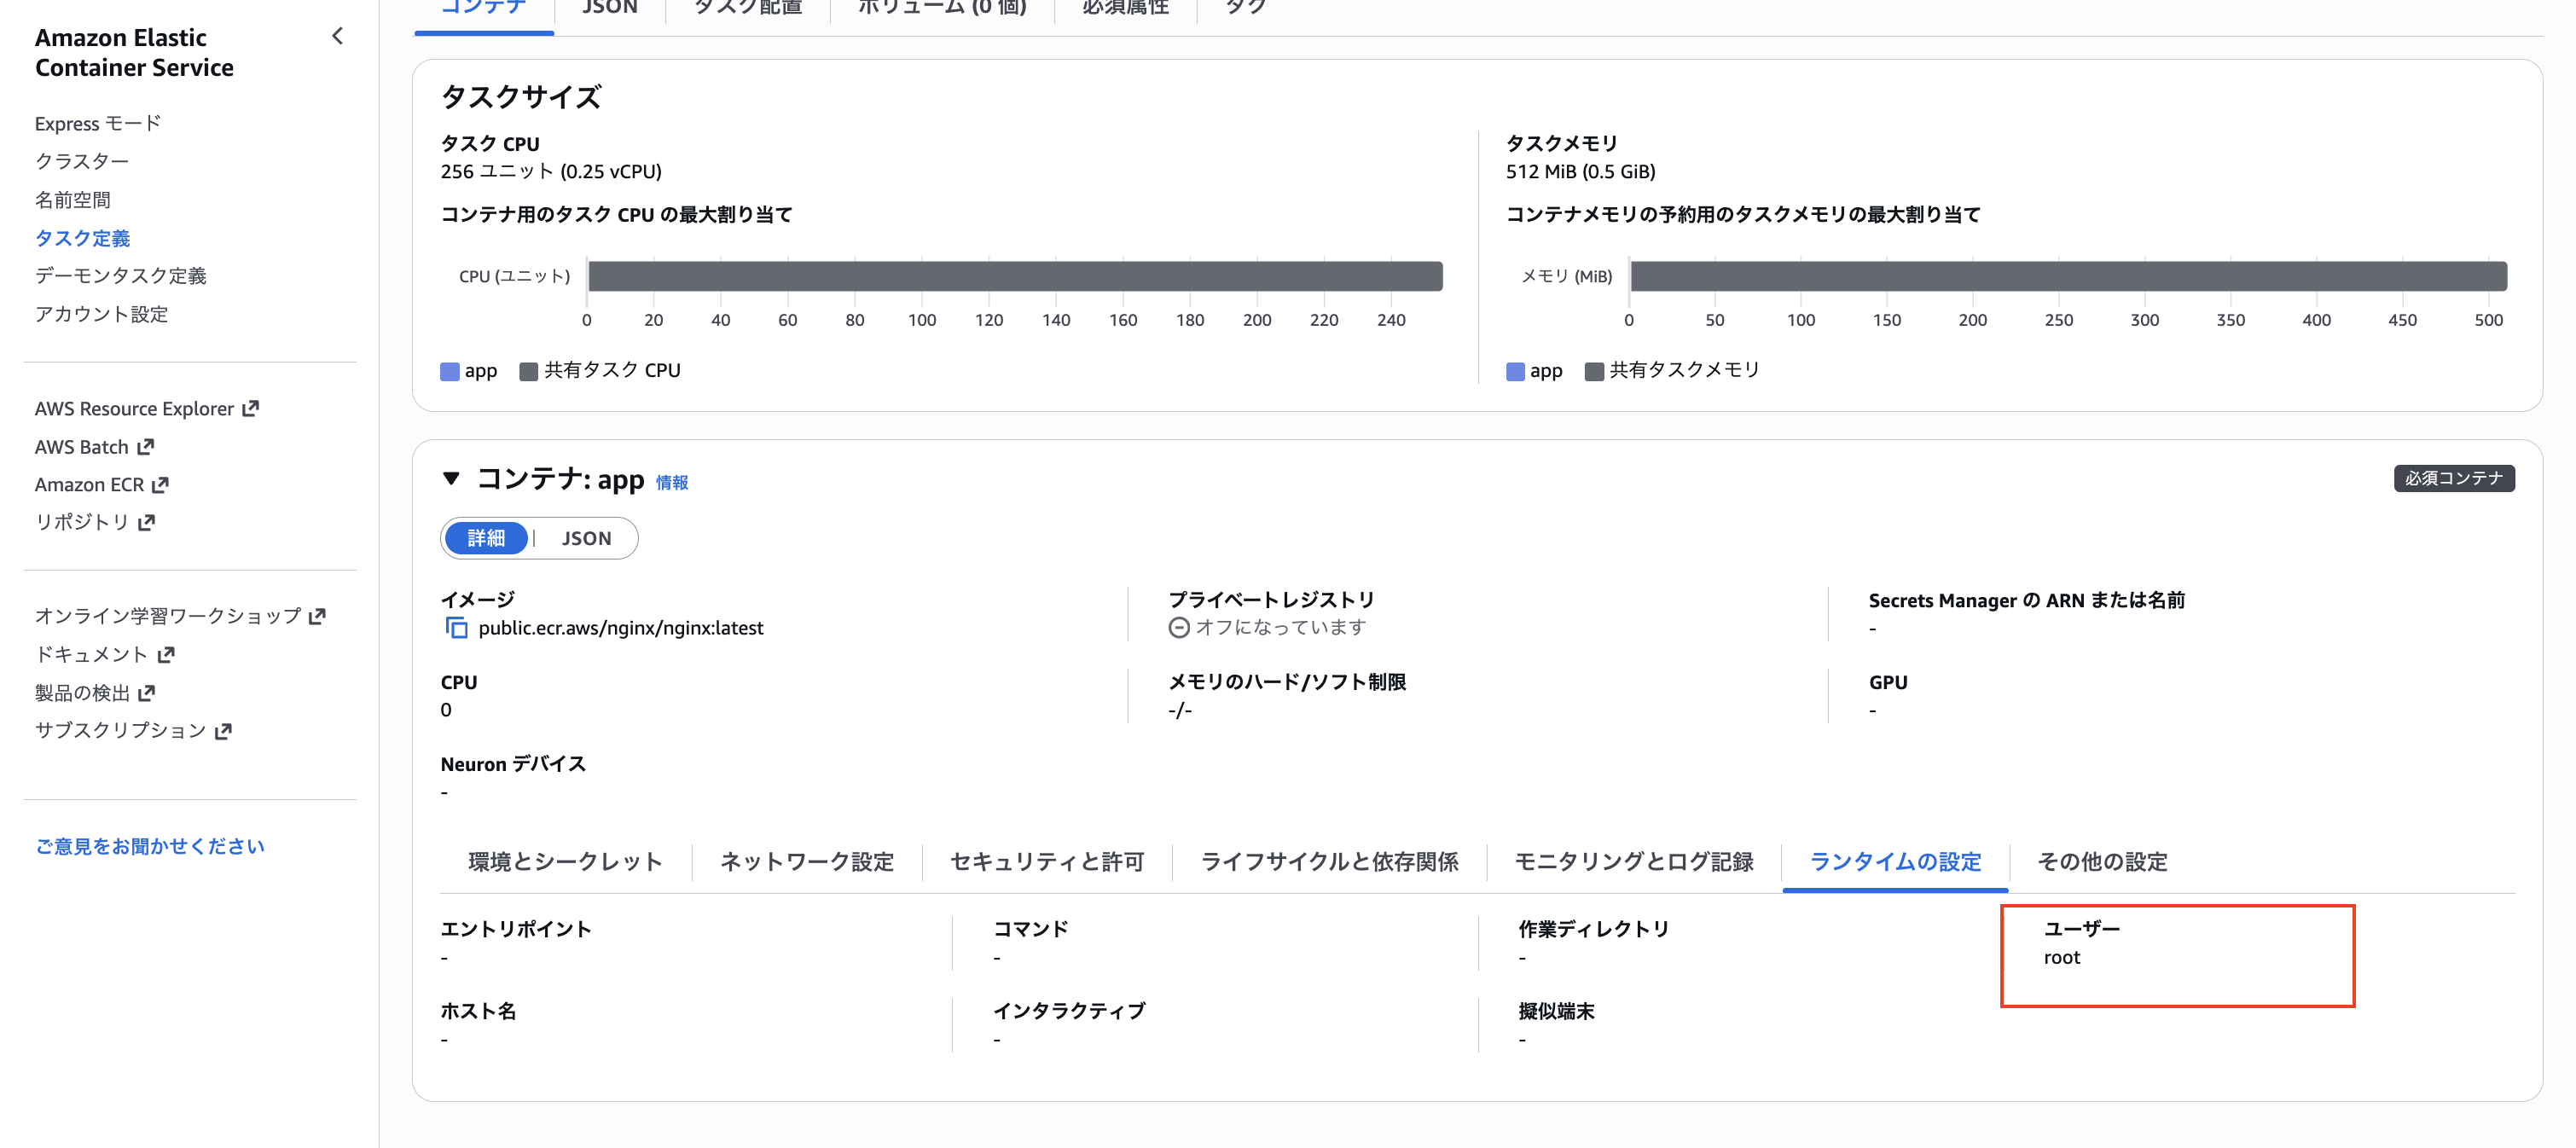Click the 必須コンテナ badge
This screenshot has height=1148, width=2576.
(2454, 478)
